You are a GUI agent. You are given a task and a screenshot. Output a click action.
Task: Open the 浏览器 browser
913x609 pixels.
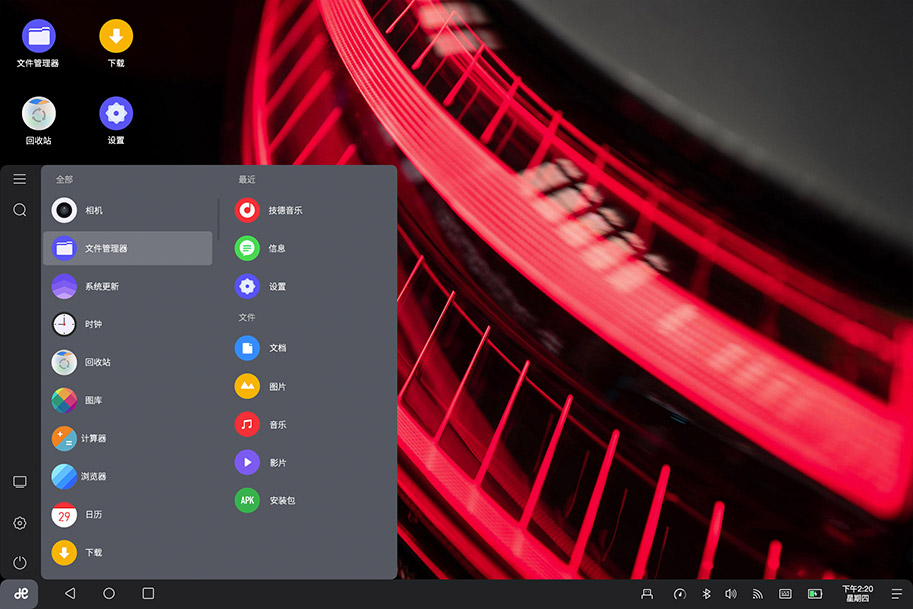[x=92, y=477]
